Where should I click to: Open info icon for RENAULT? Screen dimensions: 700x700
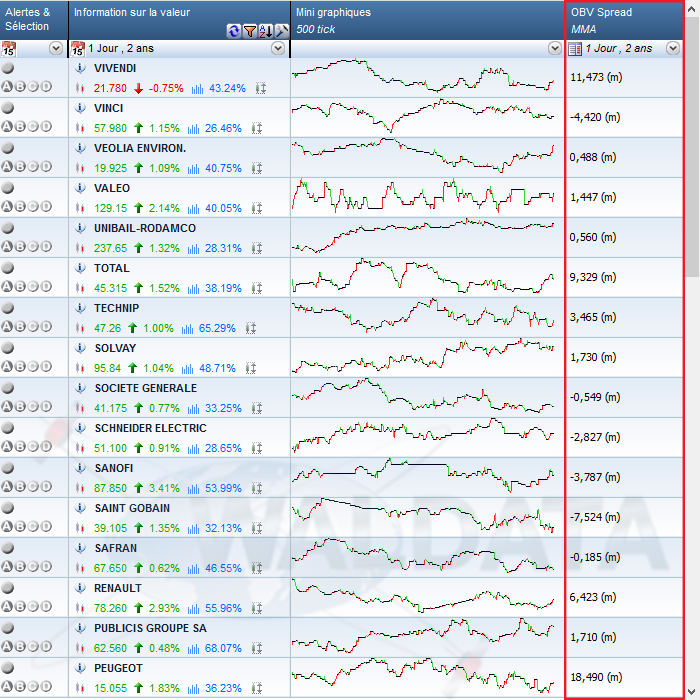pyautogui.click(x=80, y=588)
